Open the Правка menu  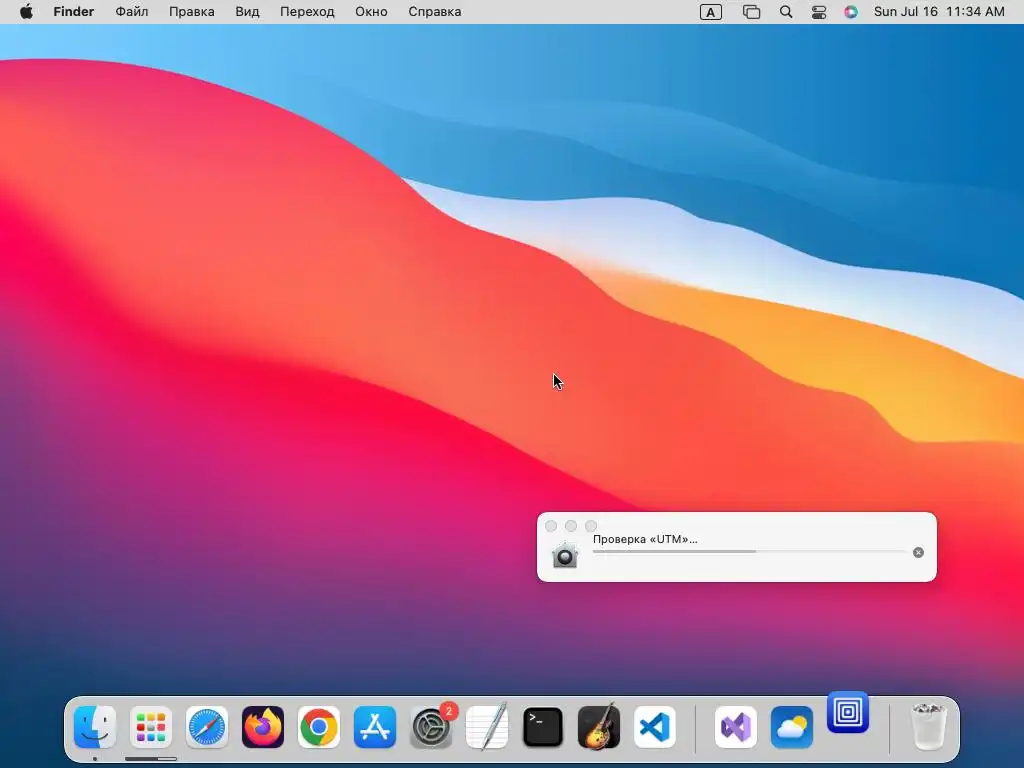[x=191, y=12]
